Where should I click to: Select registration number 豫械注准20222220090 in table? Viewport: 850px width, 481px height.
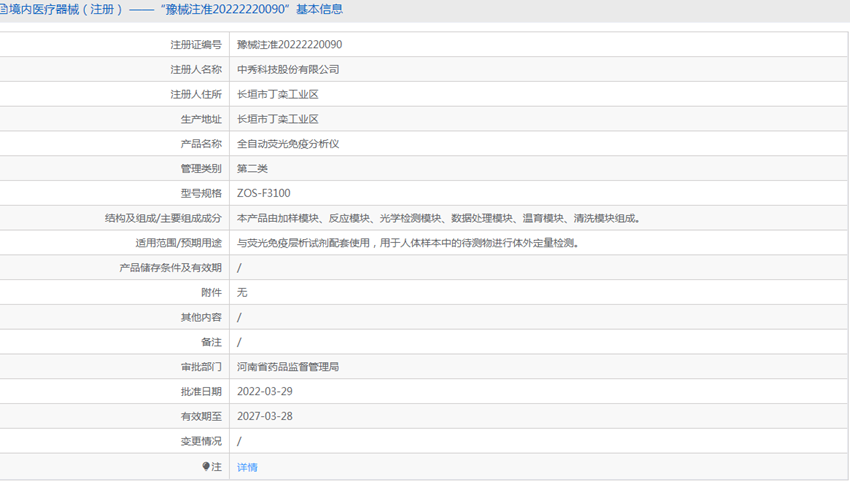[x=289, y=44]
